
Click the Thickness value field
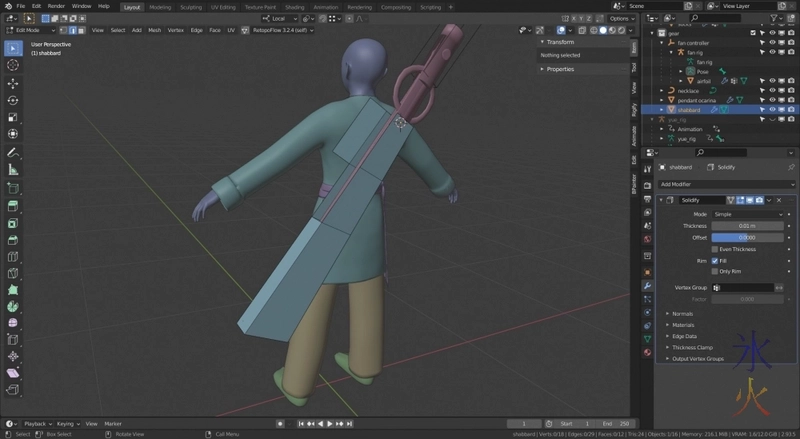point(746,226)
